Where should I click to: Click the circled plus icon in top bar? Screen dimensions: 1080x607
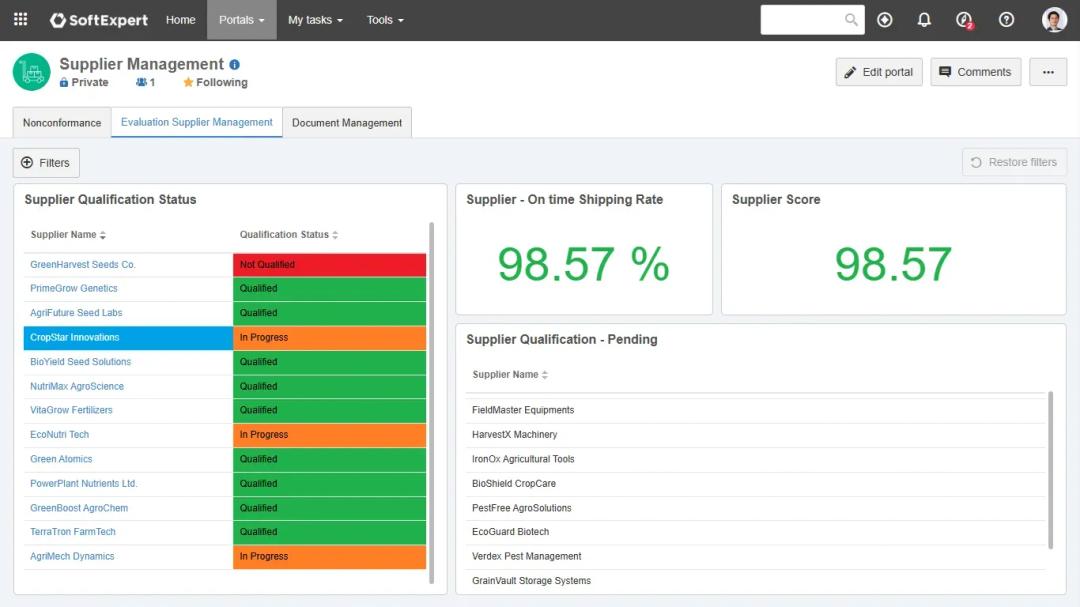(x=884, y=20)
